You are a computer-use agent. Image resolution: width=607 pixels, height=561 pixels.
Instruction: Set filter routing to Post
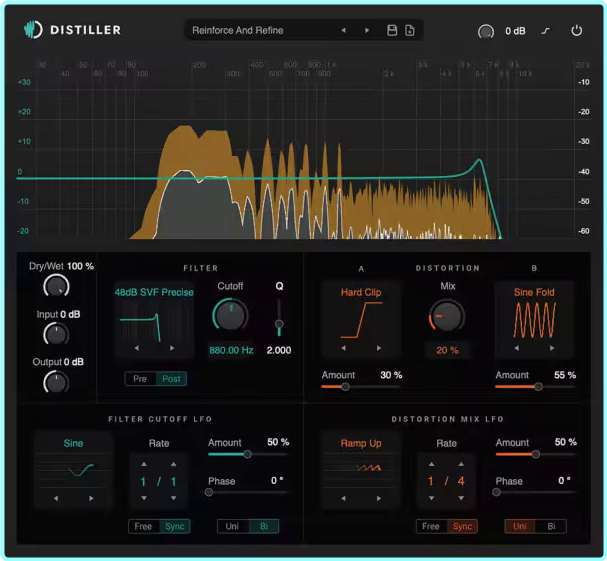(x=171, y=379)
